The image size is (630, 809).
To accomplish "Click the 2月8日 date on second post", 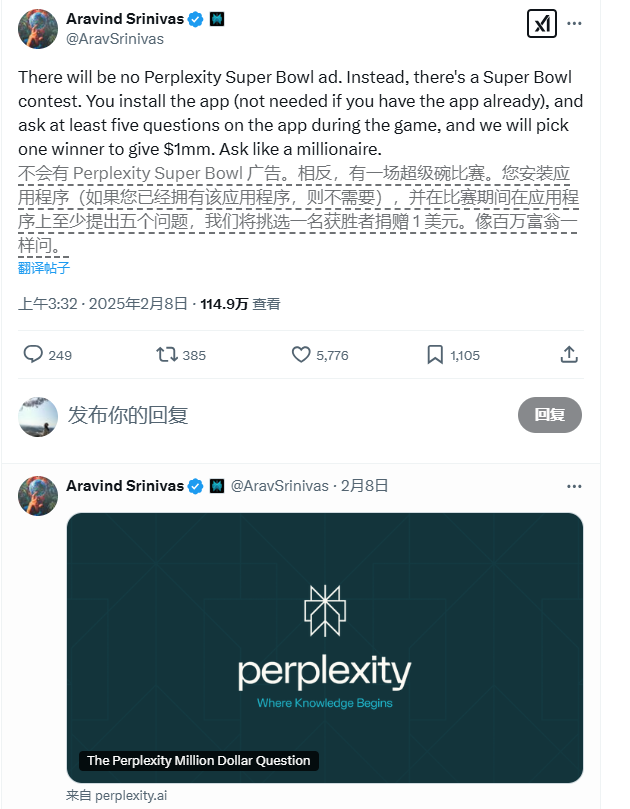I will pyautogui.click(x=366, y=486).
